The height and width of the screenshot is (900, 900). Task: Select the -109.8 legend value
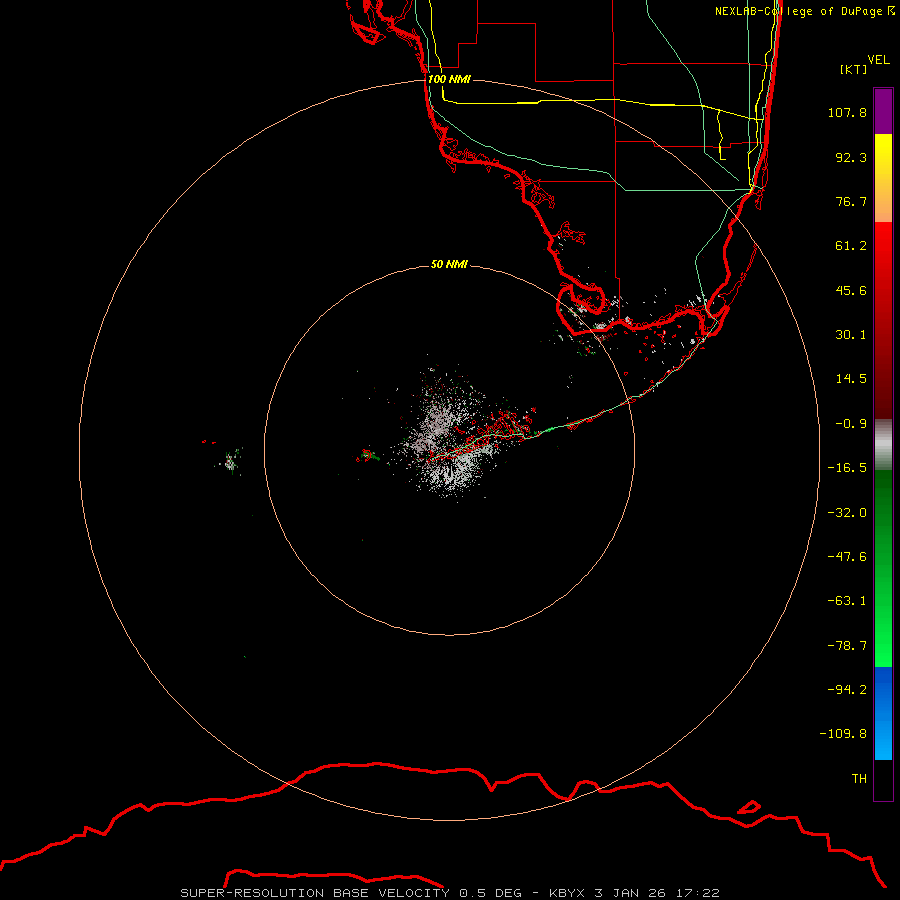click(843, 734)
